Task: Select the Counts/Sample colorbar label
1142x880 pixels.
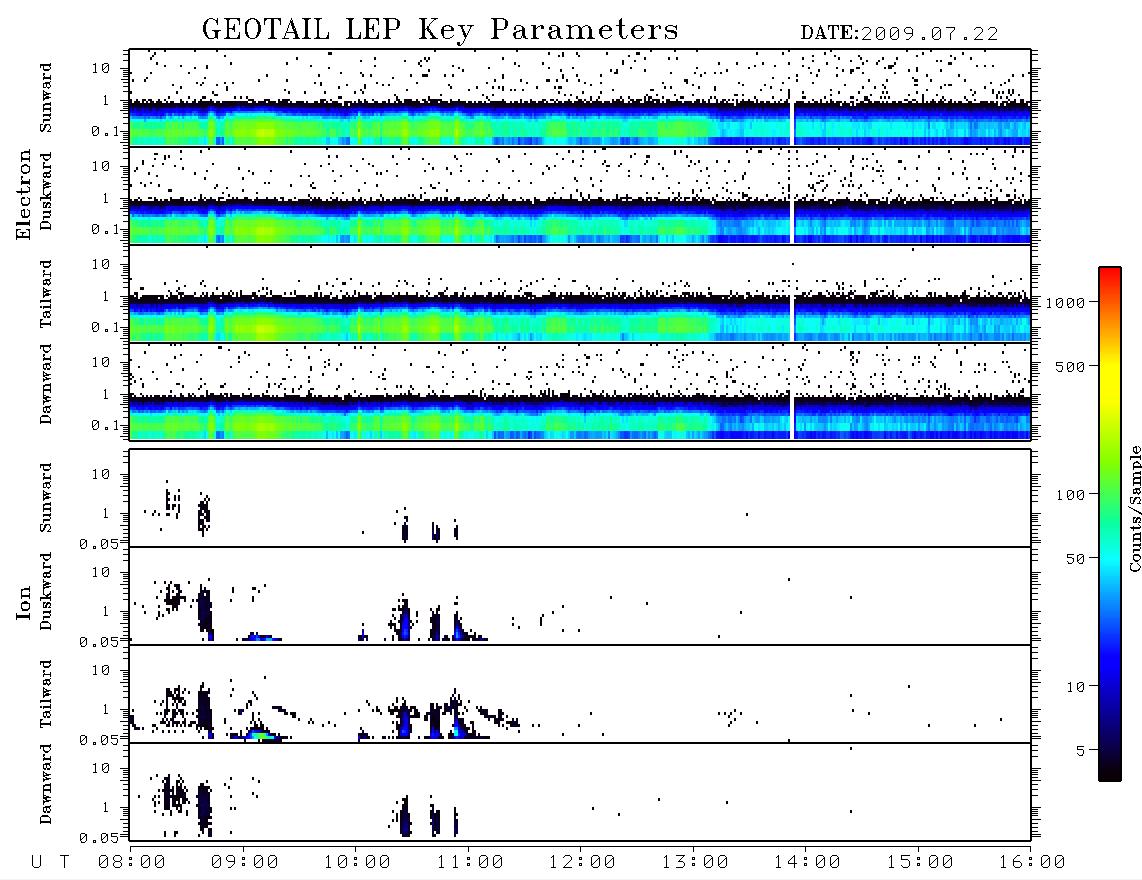Action: click(x=1134, y=509)
